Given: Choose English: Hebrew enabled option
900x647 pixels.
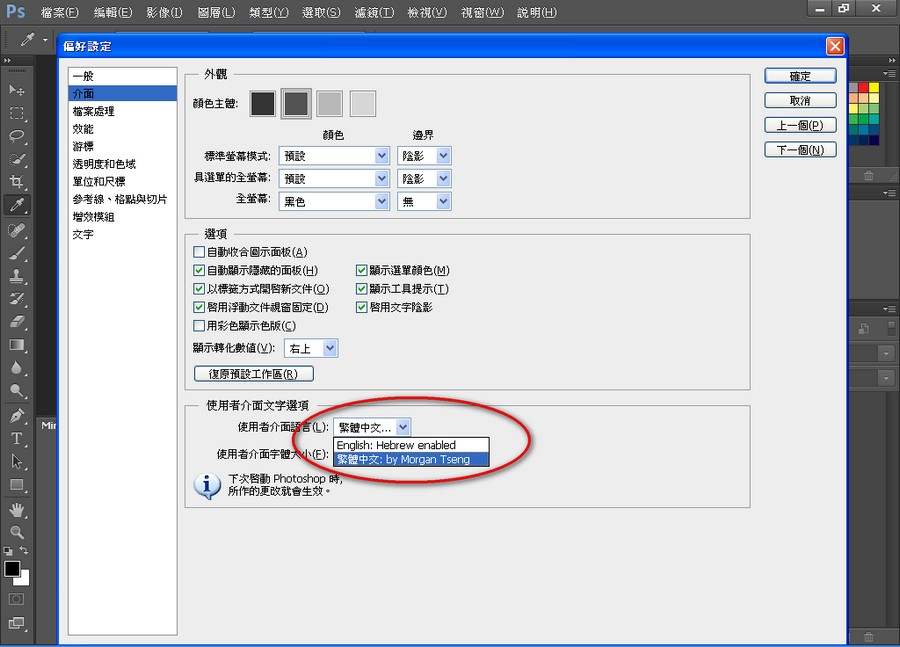Looking at the screenshot, I should point(411,445).
